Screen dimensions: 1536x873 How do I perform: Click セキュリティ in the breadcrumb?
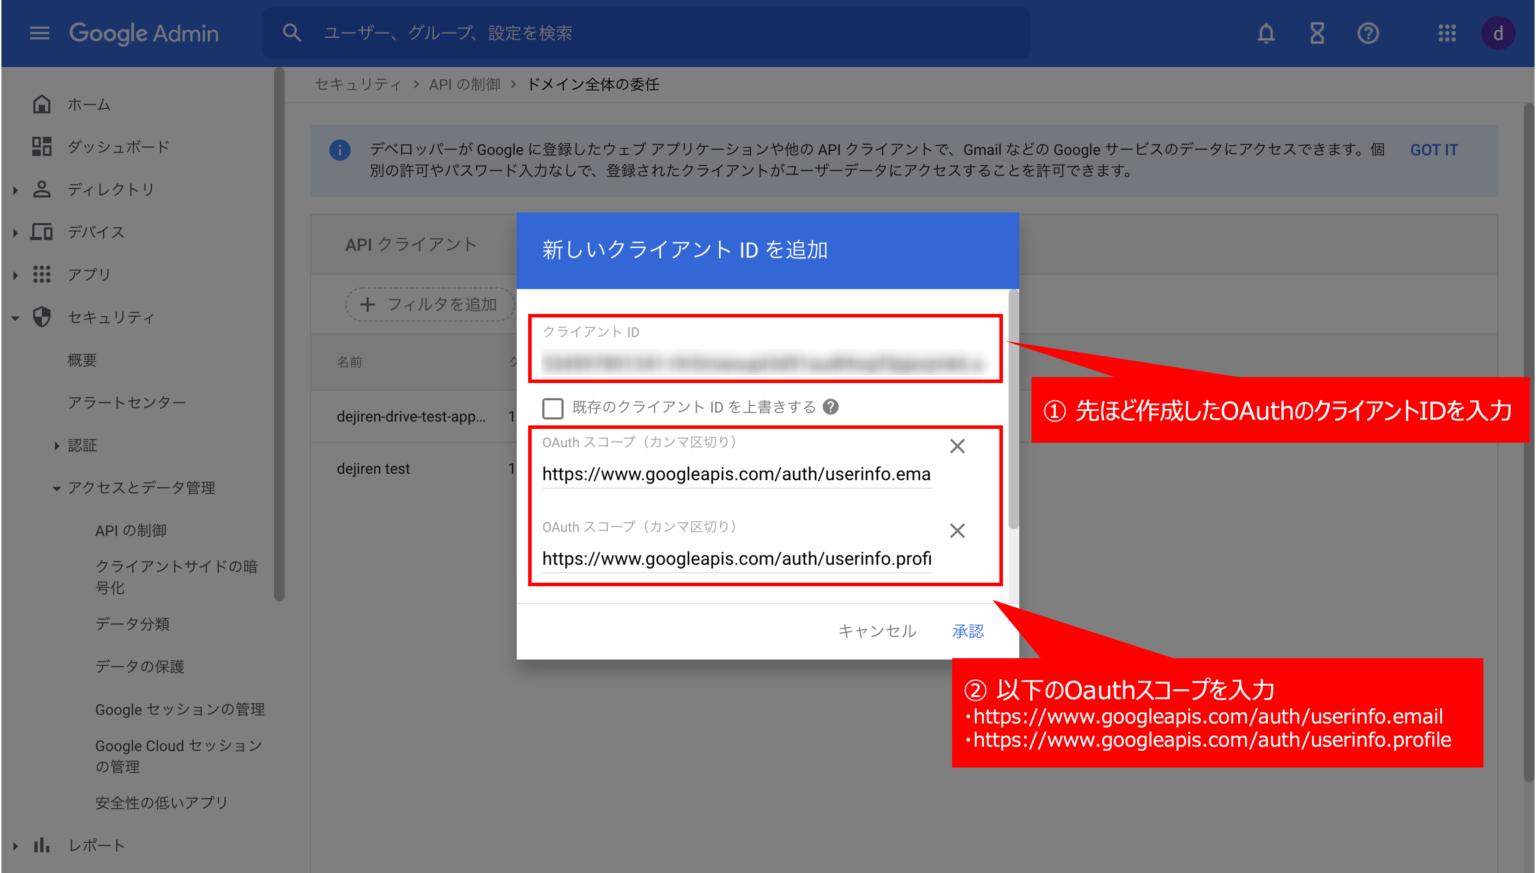pos(358,84)
